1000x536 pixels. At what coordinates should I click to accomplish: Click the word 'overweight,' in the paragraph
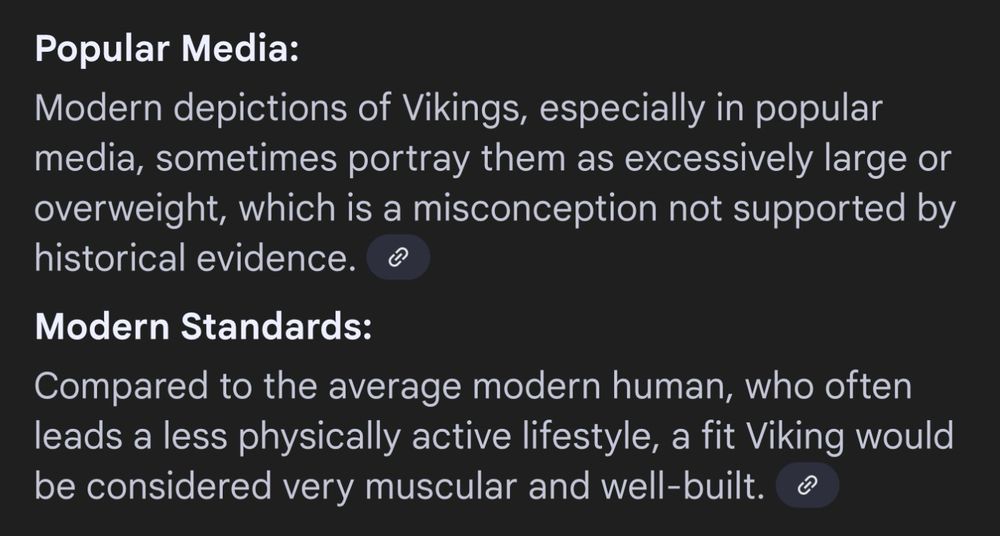click(x=131, y=208)
